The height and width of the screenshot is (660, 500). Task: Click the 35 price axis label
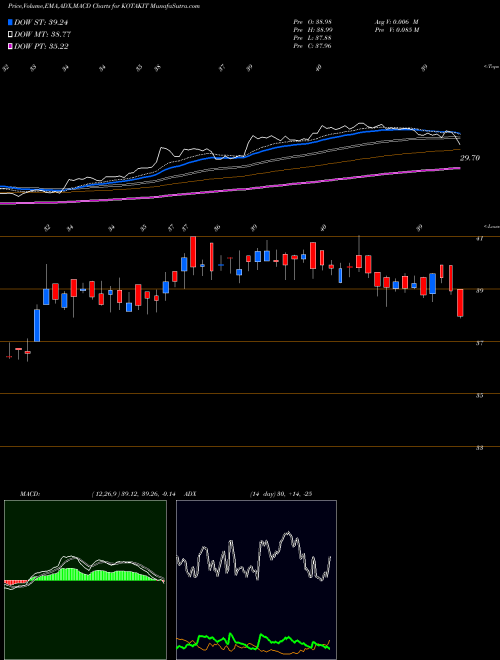479,396
